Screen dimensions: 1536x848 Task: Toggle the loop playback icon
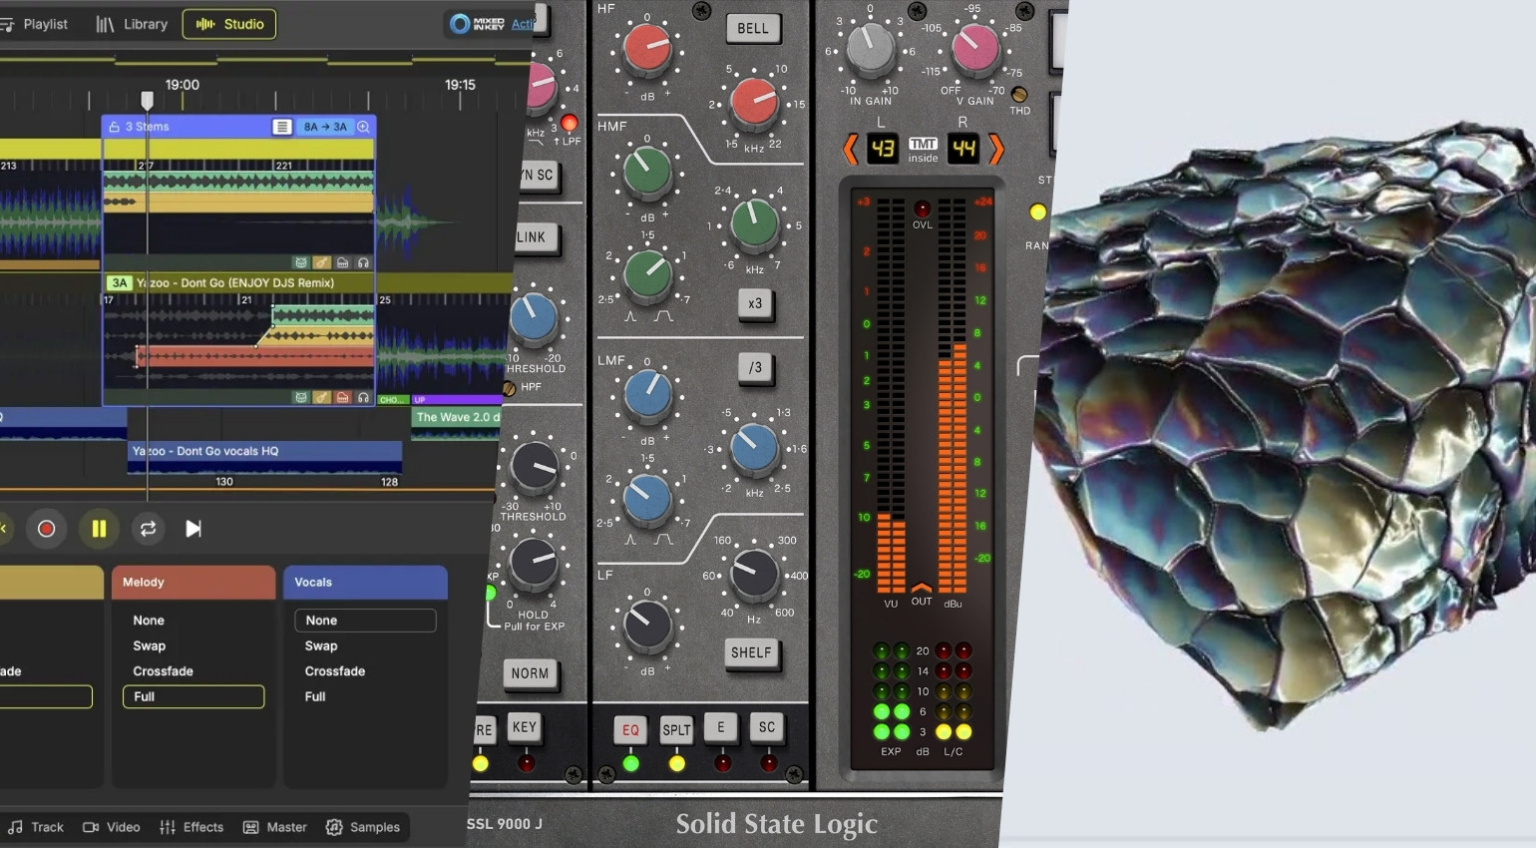[148, 529]
